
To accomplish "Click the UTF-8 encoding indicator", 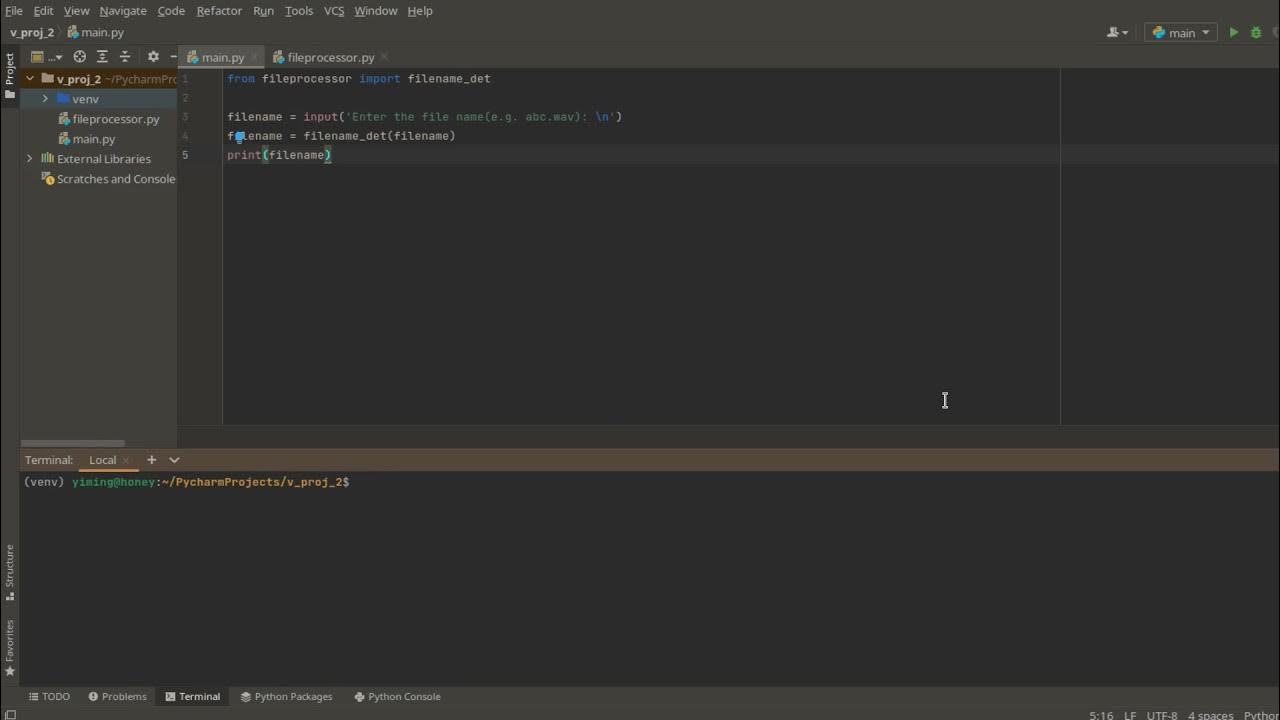I will tap(1162, 715).
